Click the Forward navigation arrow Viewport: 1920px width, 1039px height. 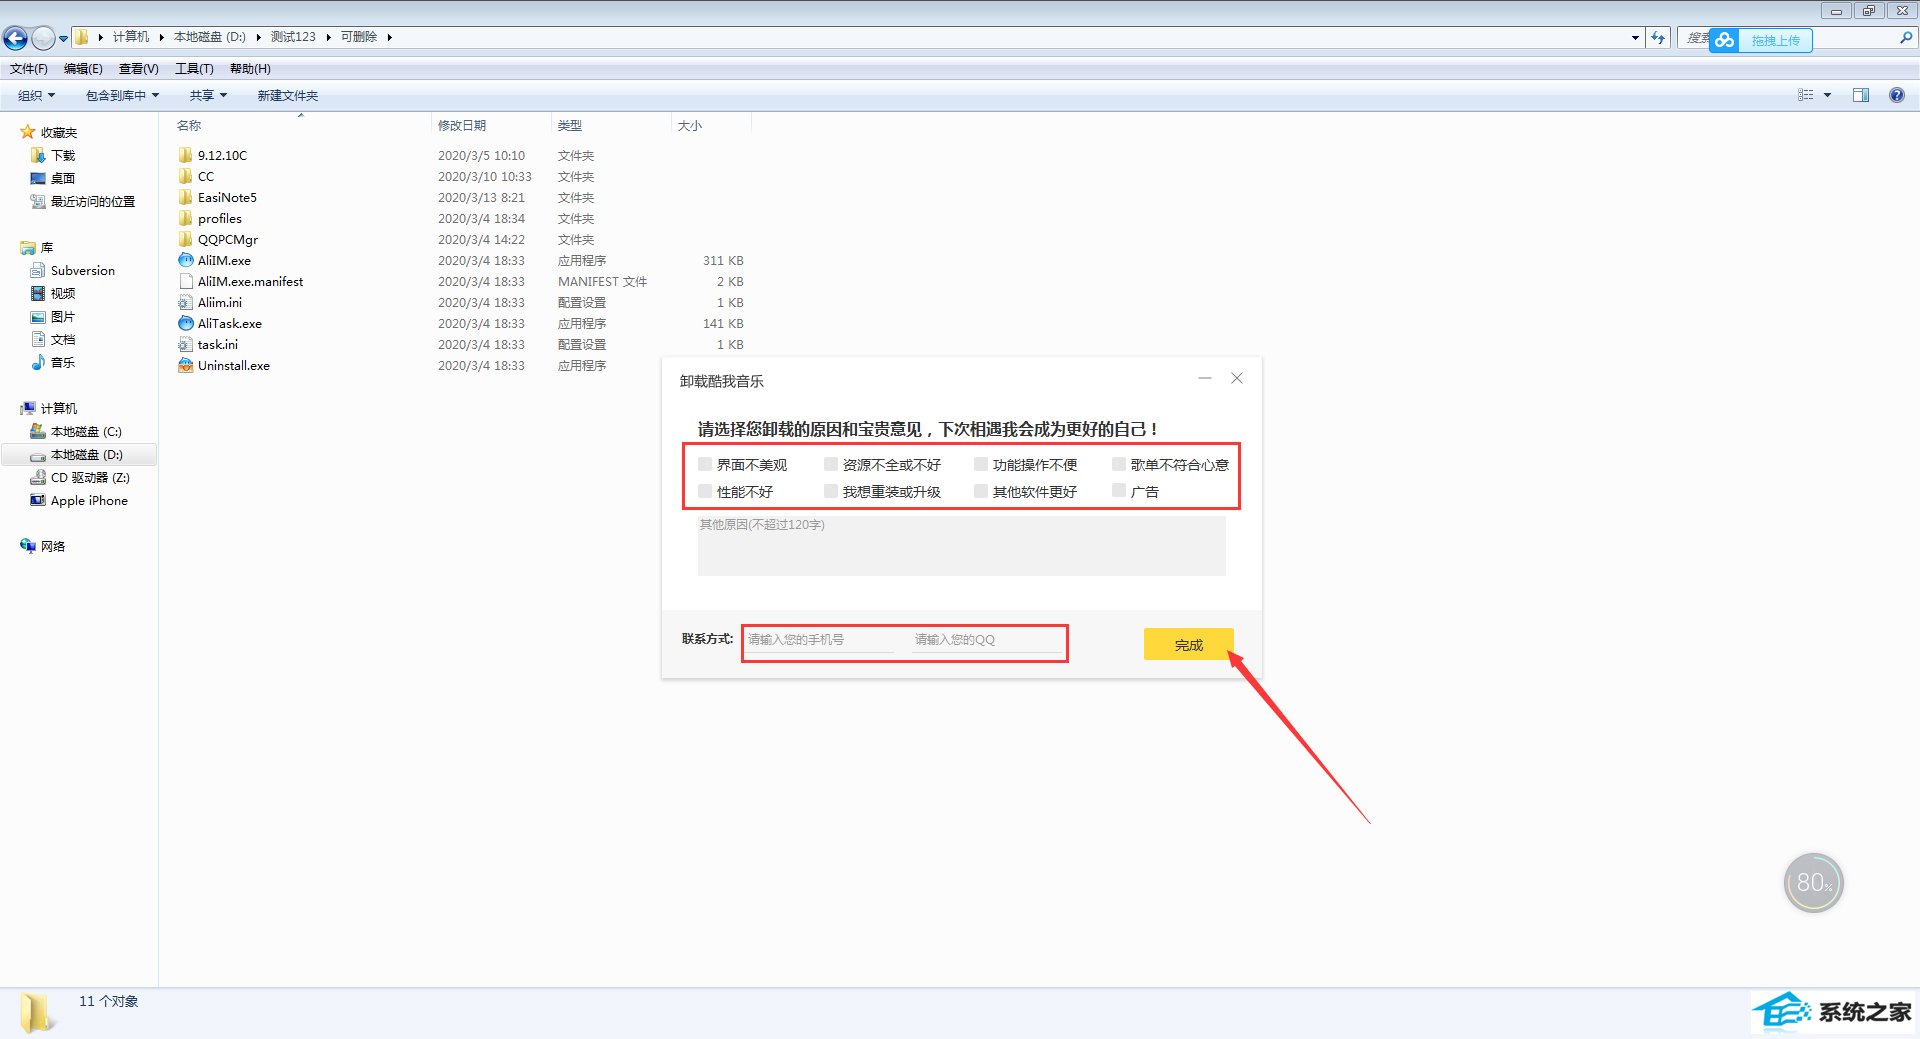point(43,38)
